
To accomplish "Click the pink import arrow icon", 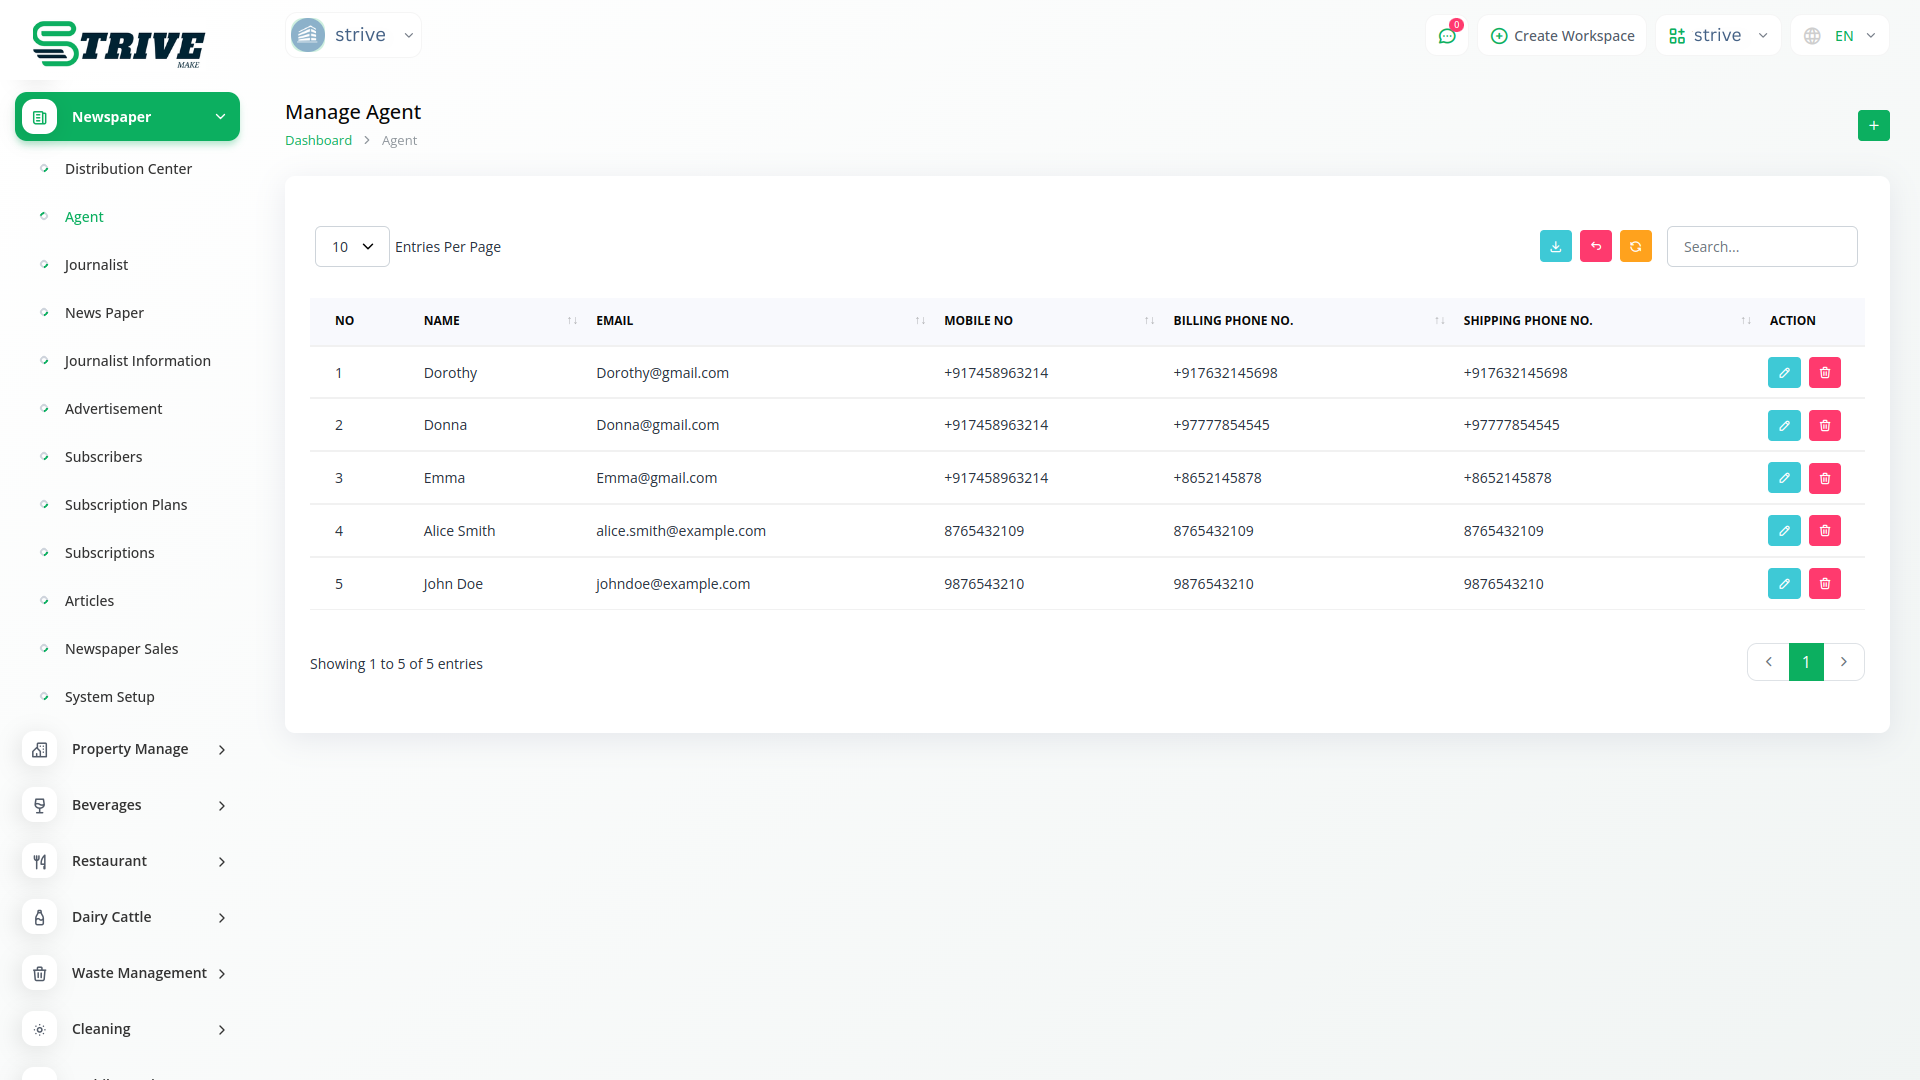I will click(x=1595, y=247).
